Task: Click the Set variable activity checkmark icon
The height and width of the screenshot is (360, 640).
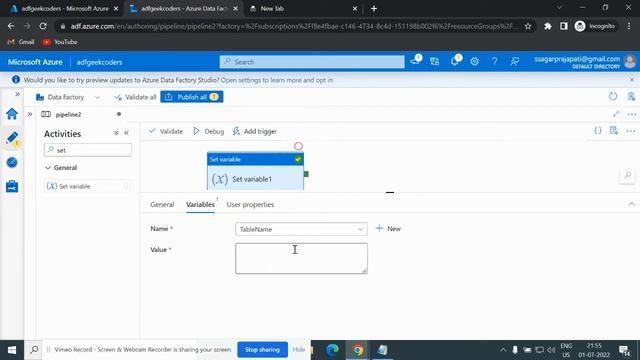Action: pyautogui.click(x=298, y=159)
